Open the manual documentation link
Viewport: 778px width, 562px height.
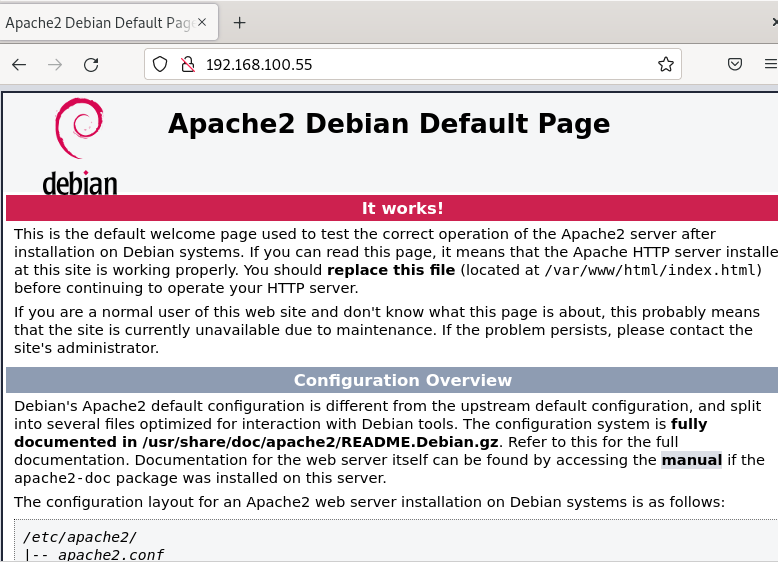691,460
